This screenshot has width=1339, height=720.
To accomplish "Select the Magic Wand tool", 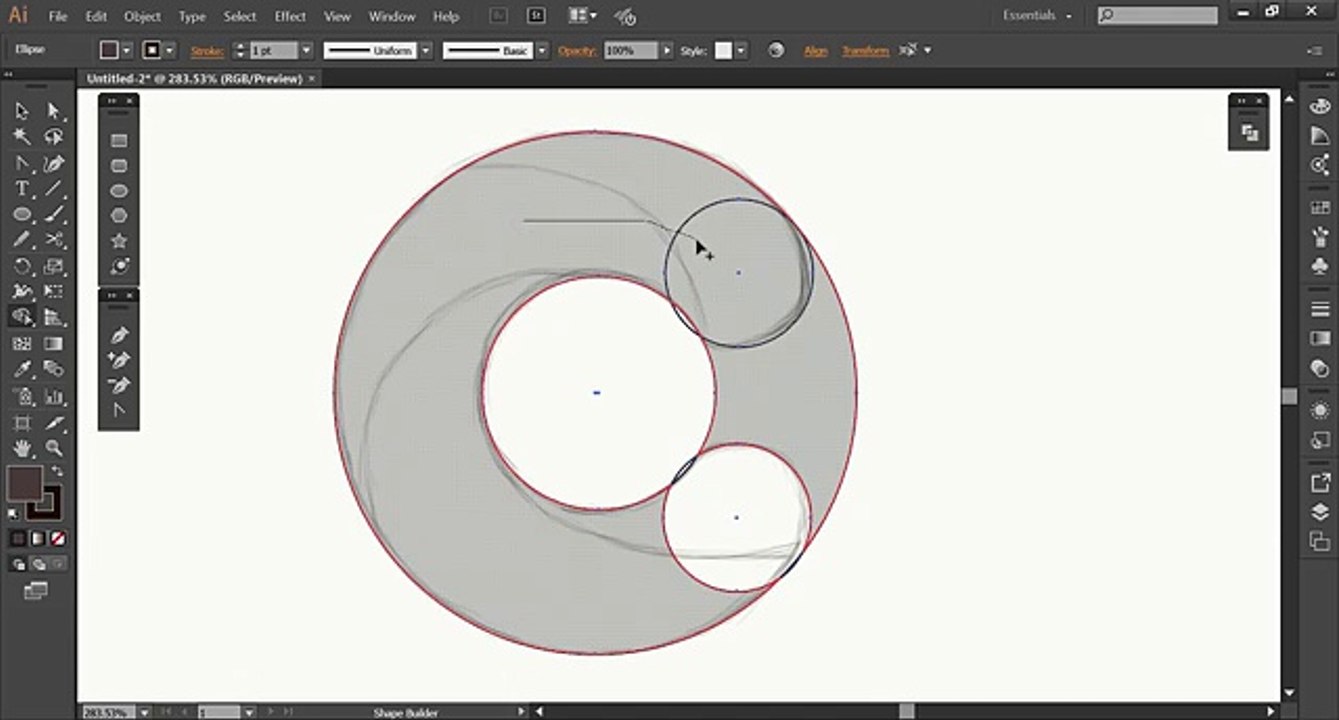I will pyautogui.click(x=22, y=137).
